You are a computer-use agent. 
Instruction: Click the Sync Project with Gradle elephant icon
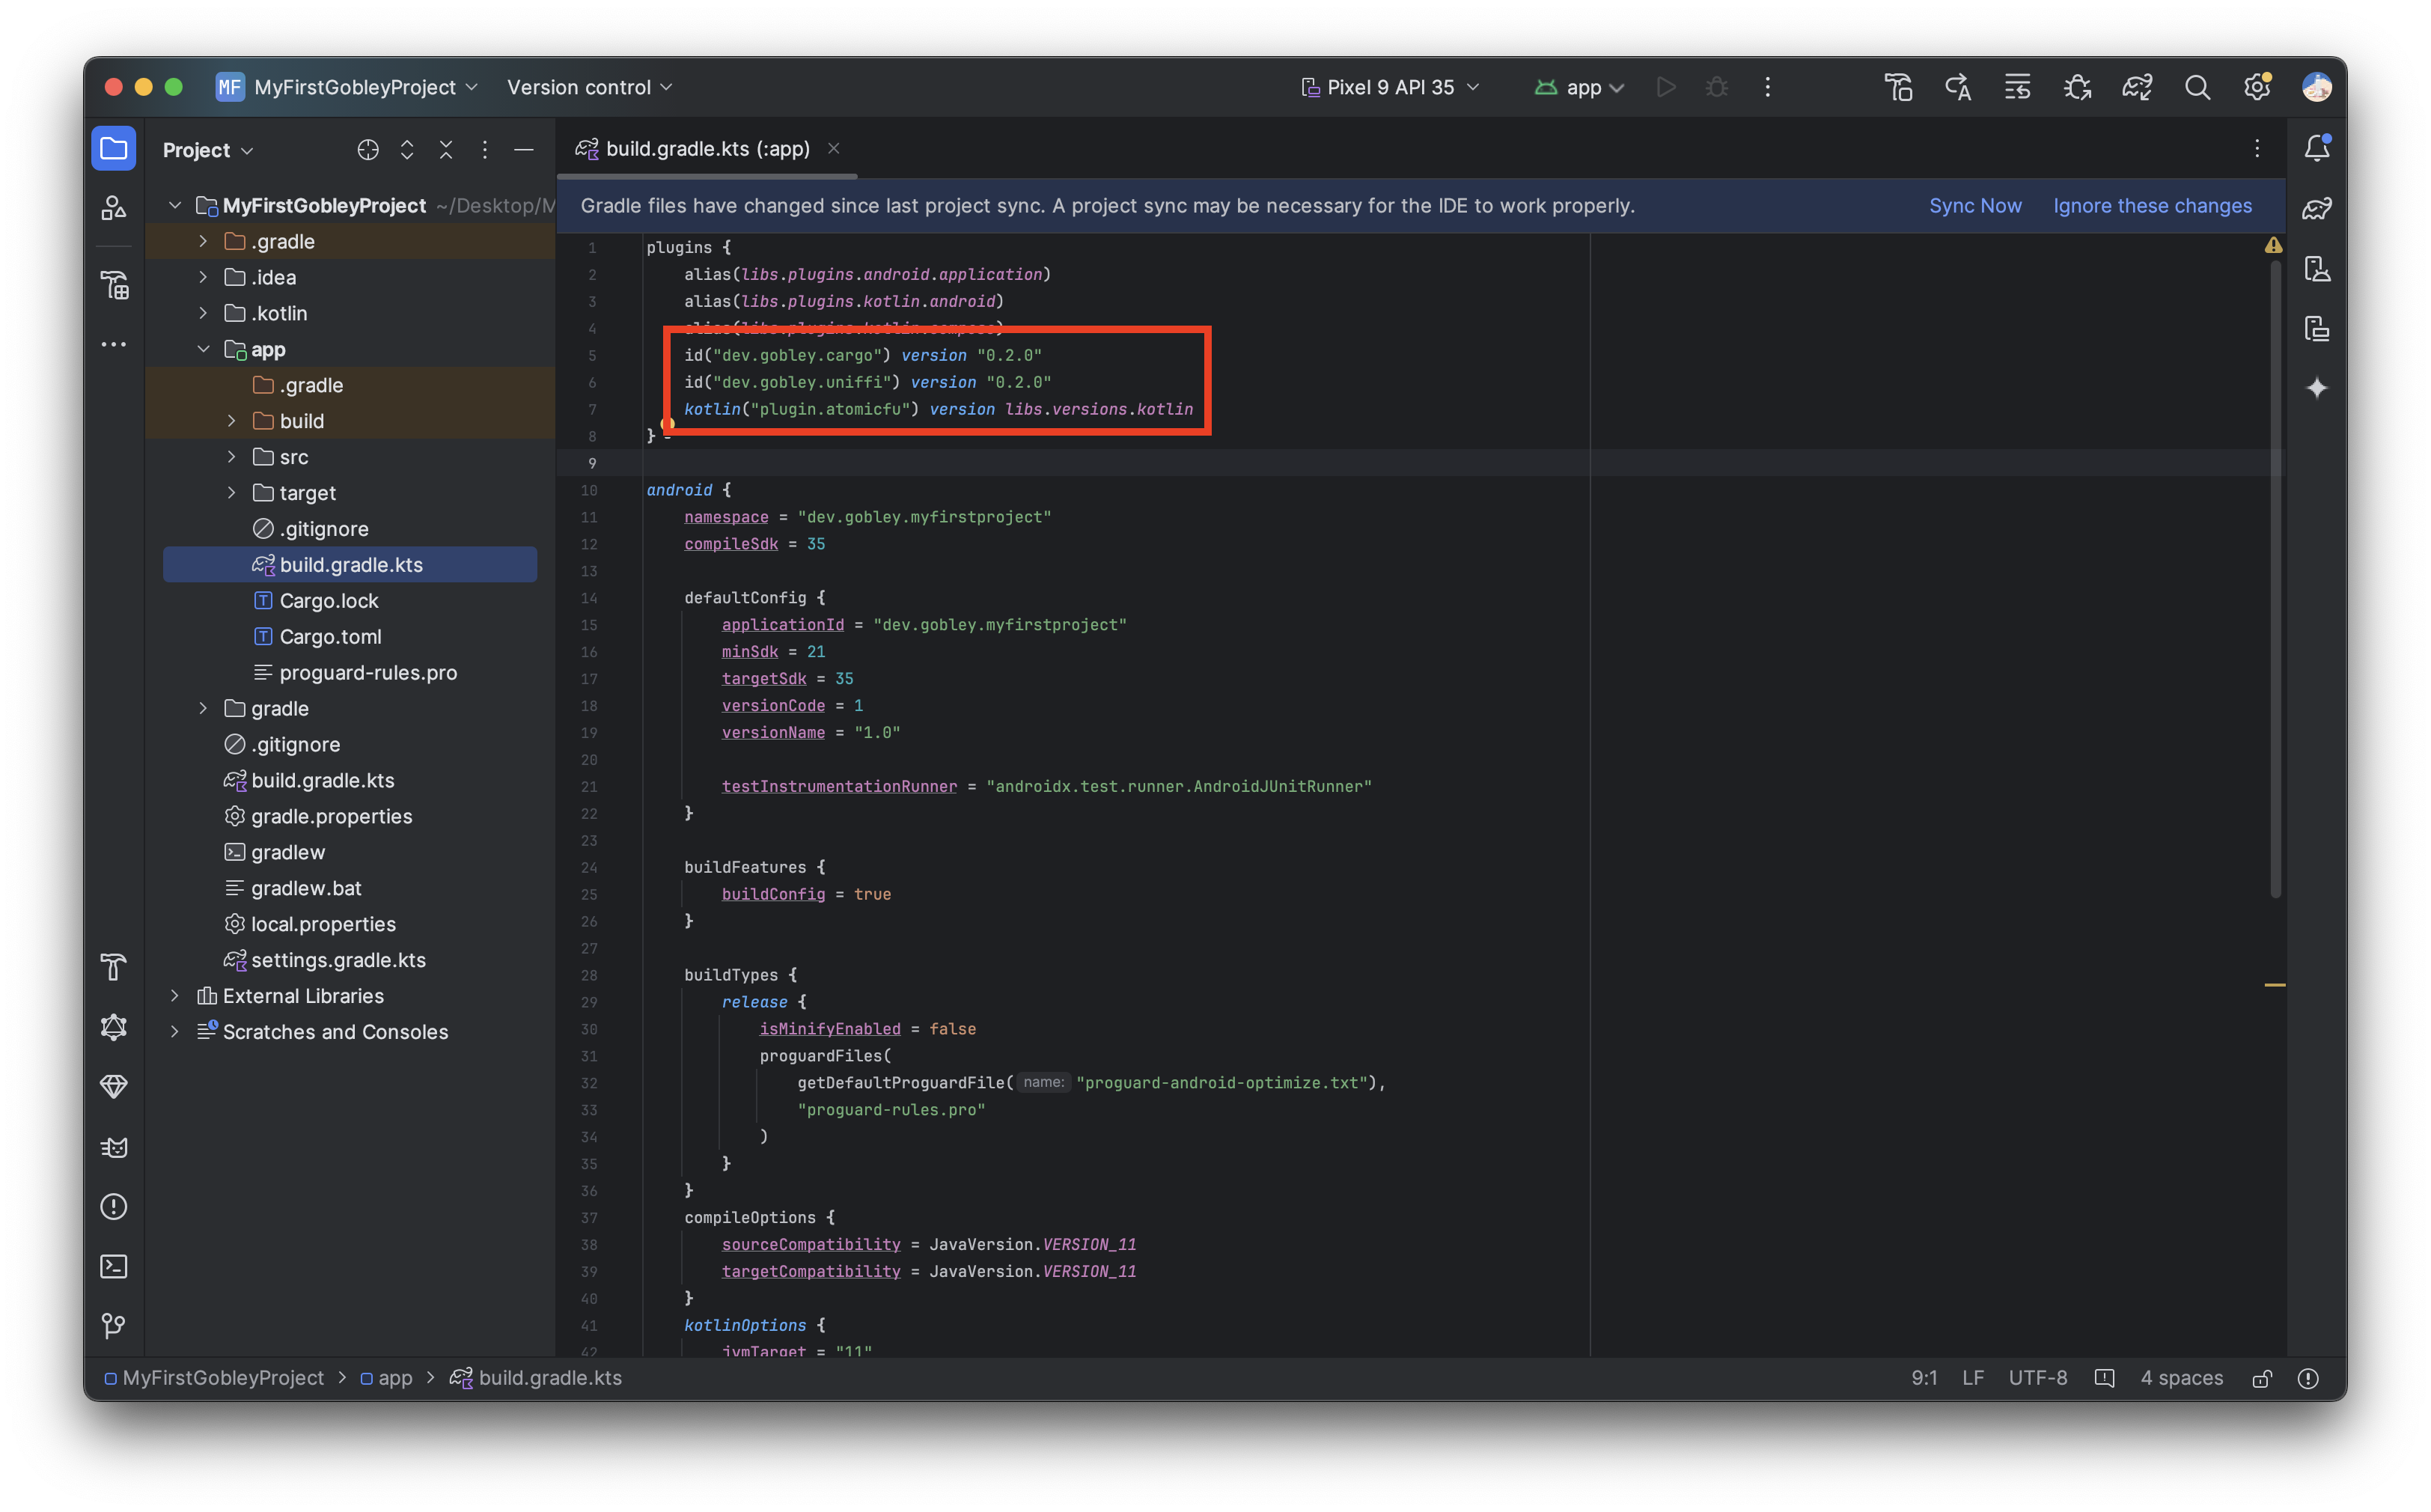(x=2137, y=88)
